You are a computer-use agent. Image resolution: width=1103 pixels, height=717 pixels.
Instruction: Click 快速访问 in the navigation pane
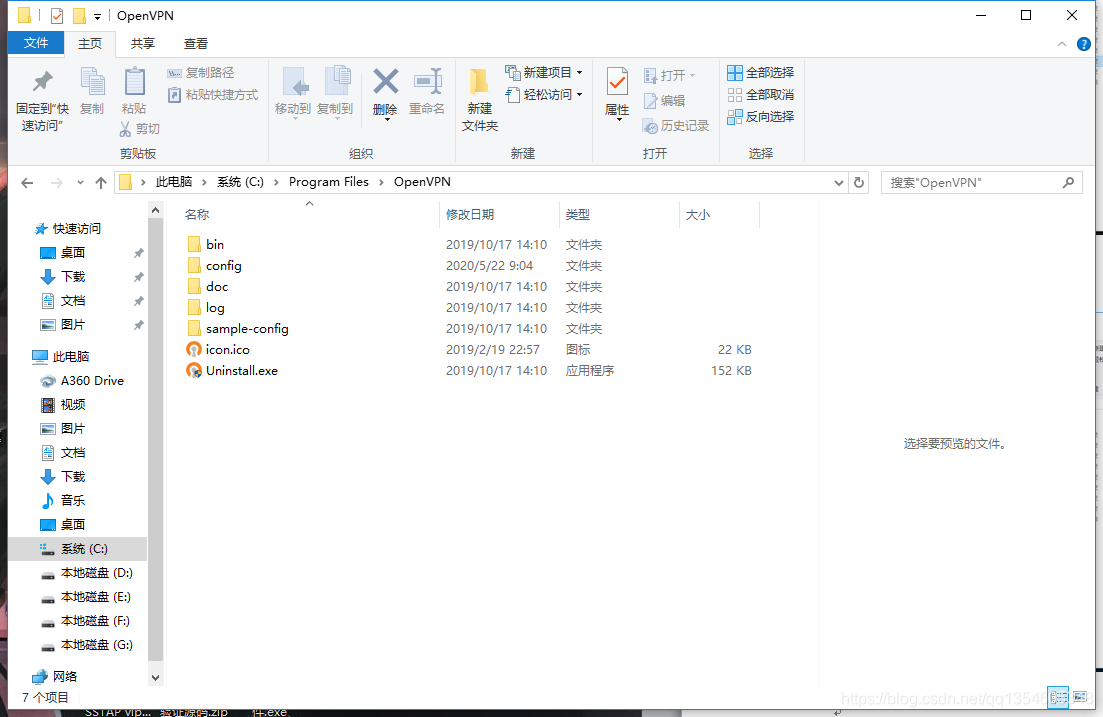pos(77,229)
